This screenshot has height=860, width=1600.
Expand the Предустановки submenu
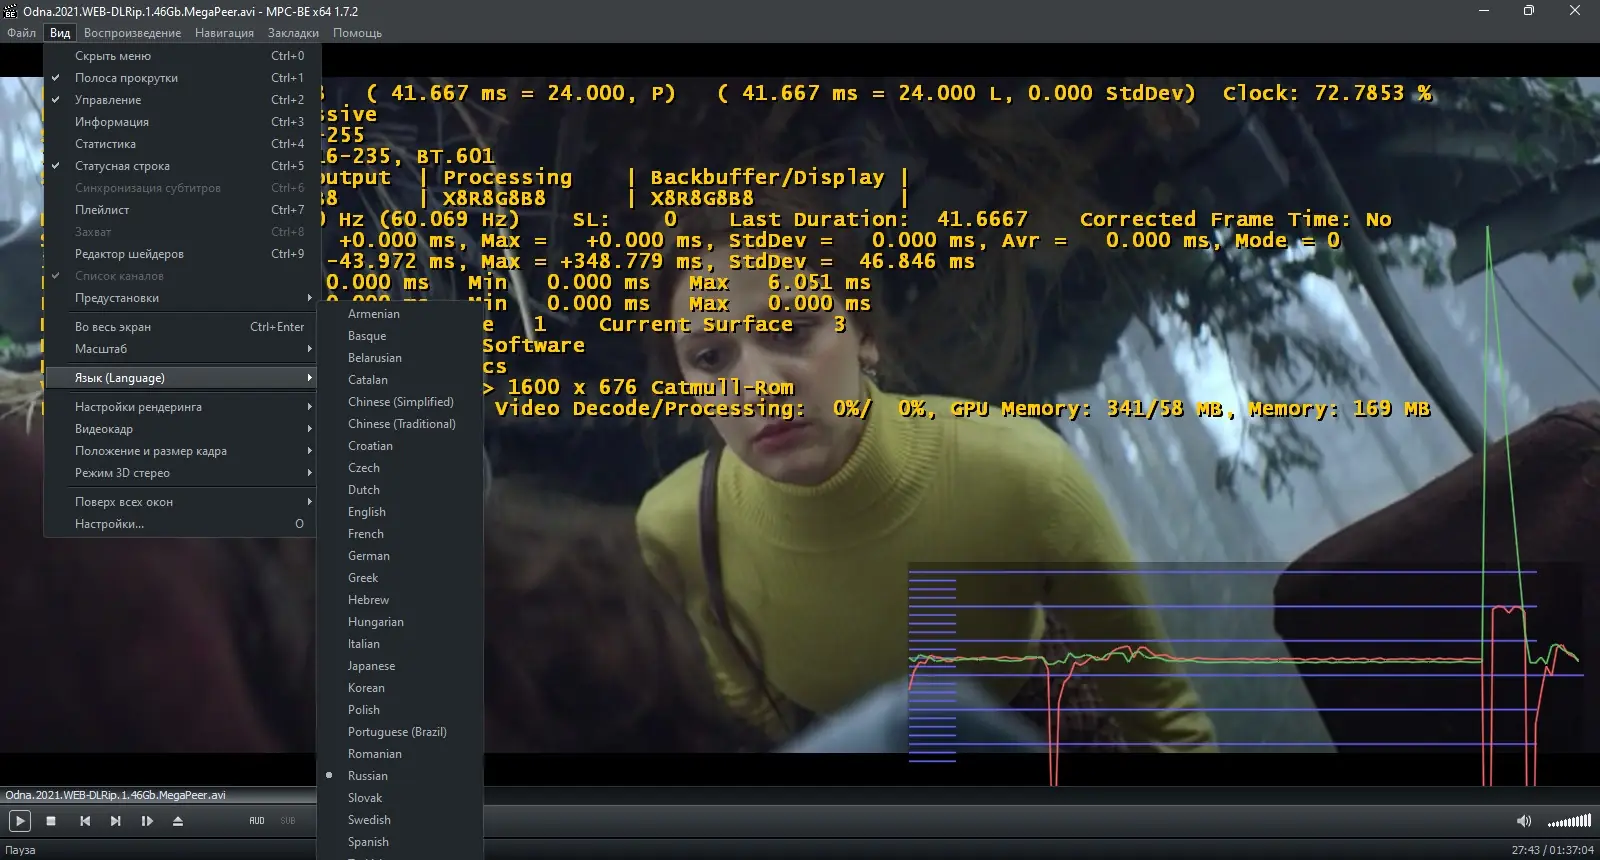pyautogui.click(x=181, y=298)
